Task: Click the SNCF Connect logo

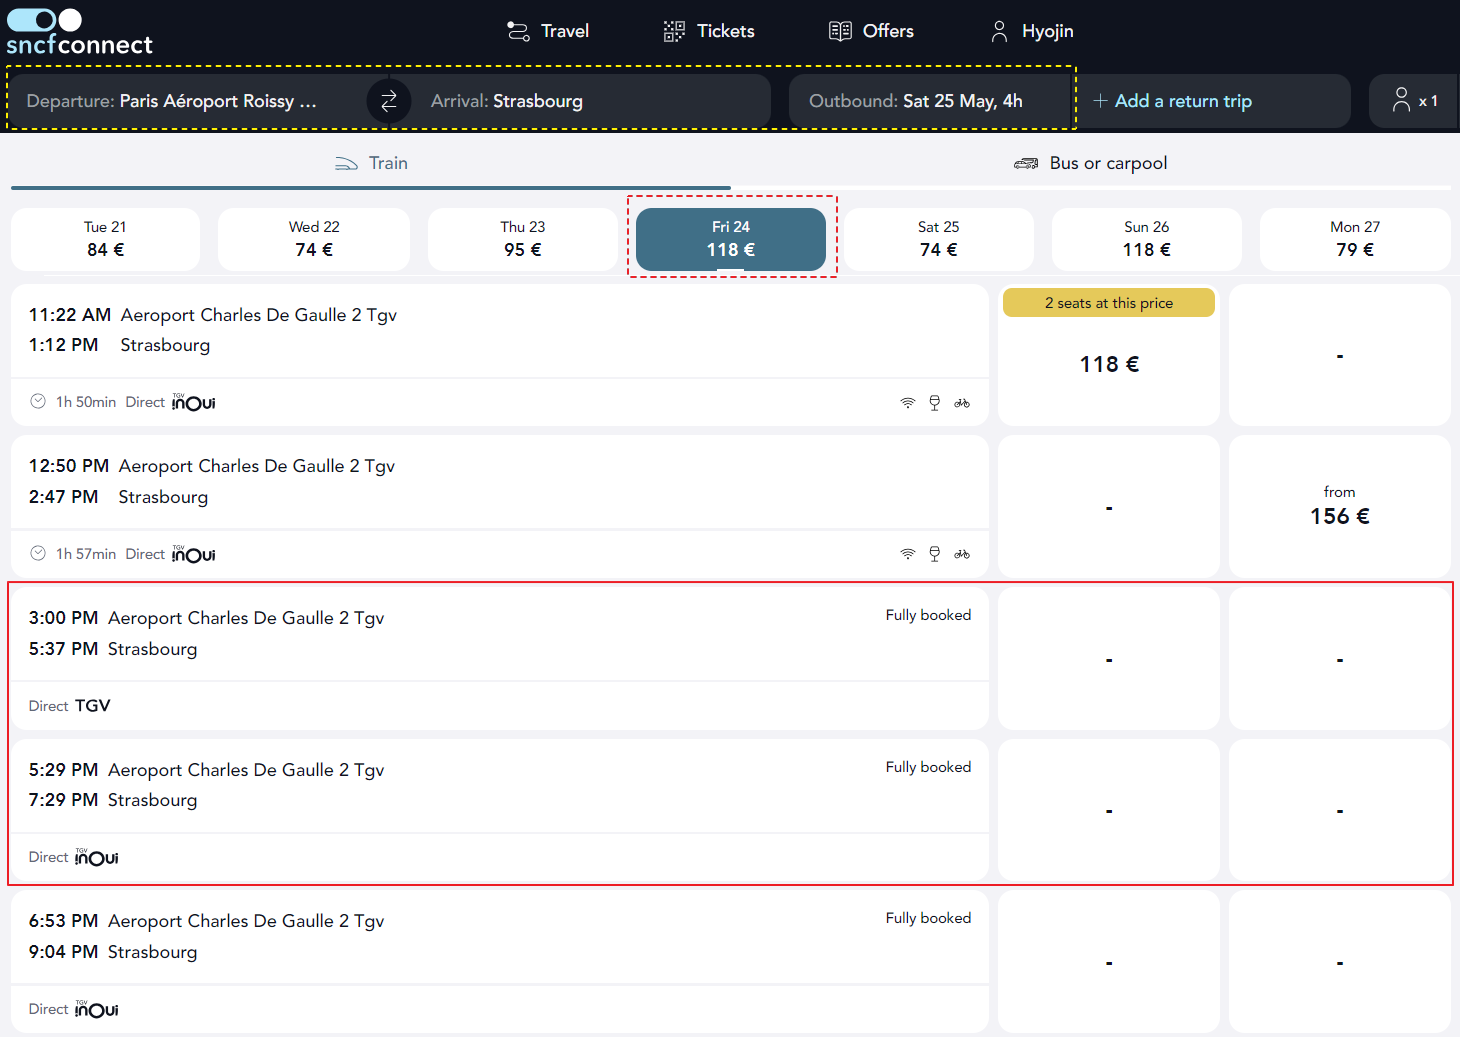Action: [79, 32]
